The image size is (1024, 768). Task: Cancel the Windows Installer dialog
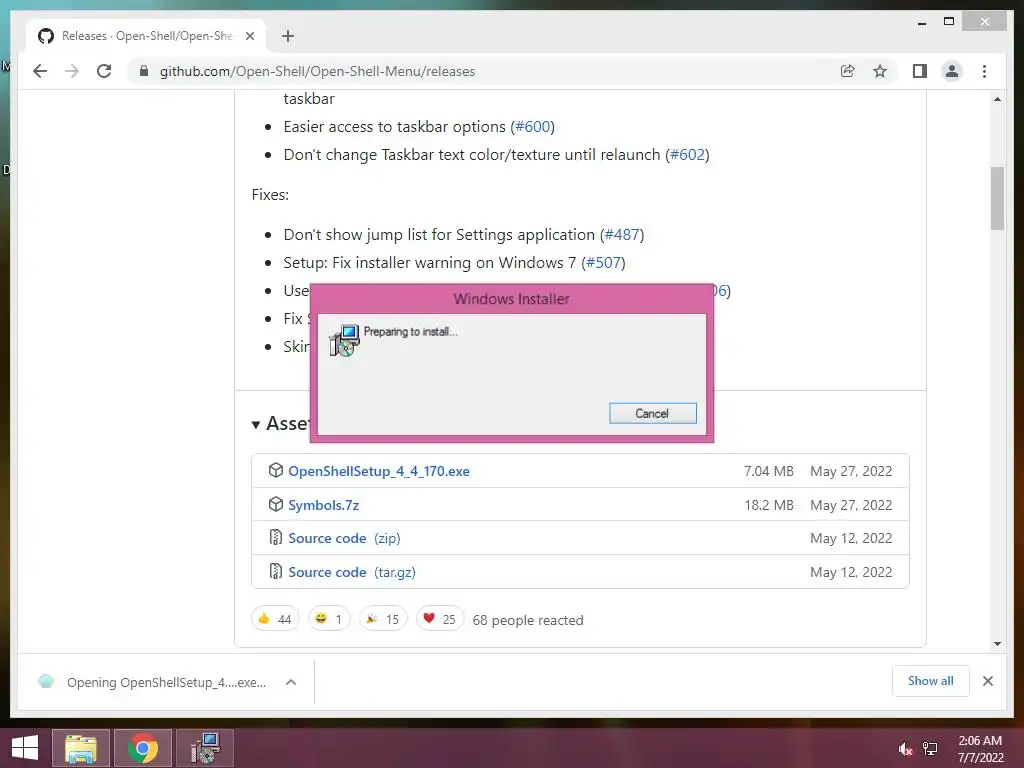652,413
